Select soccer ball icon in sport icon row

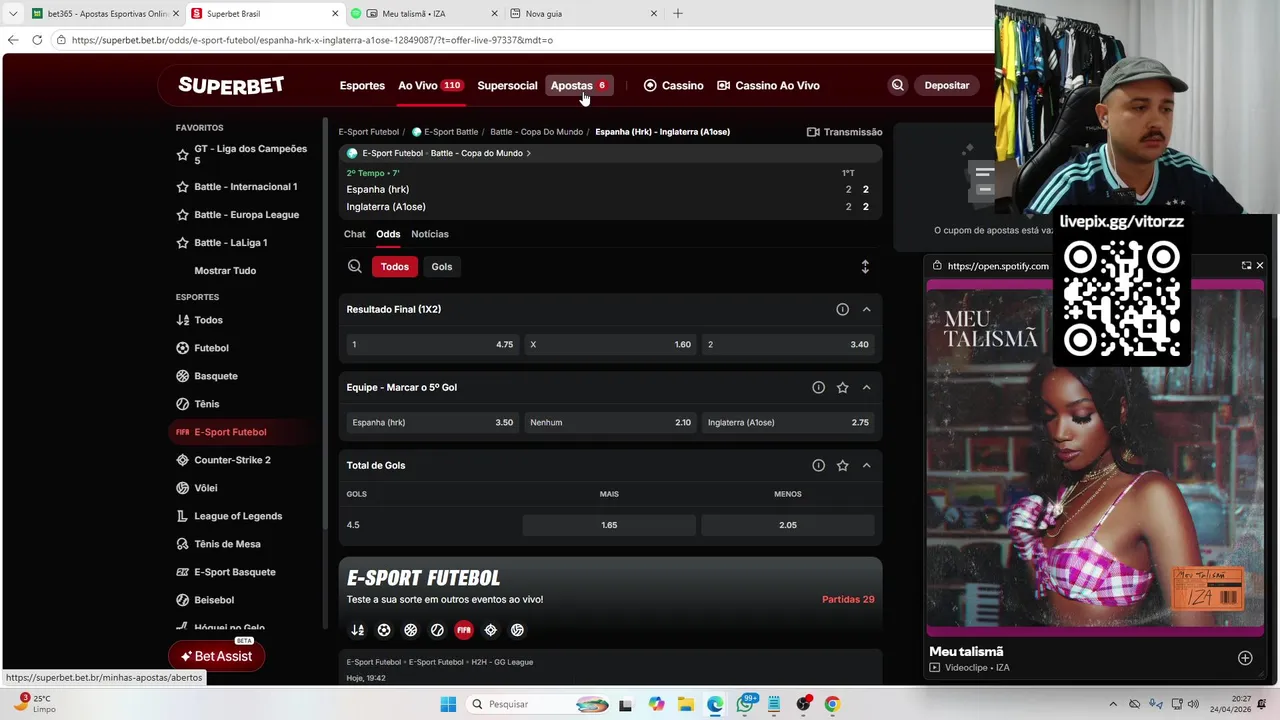pos(384,630)
